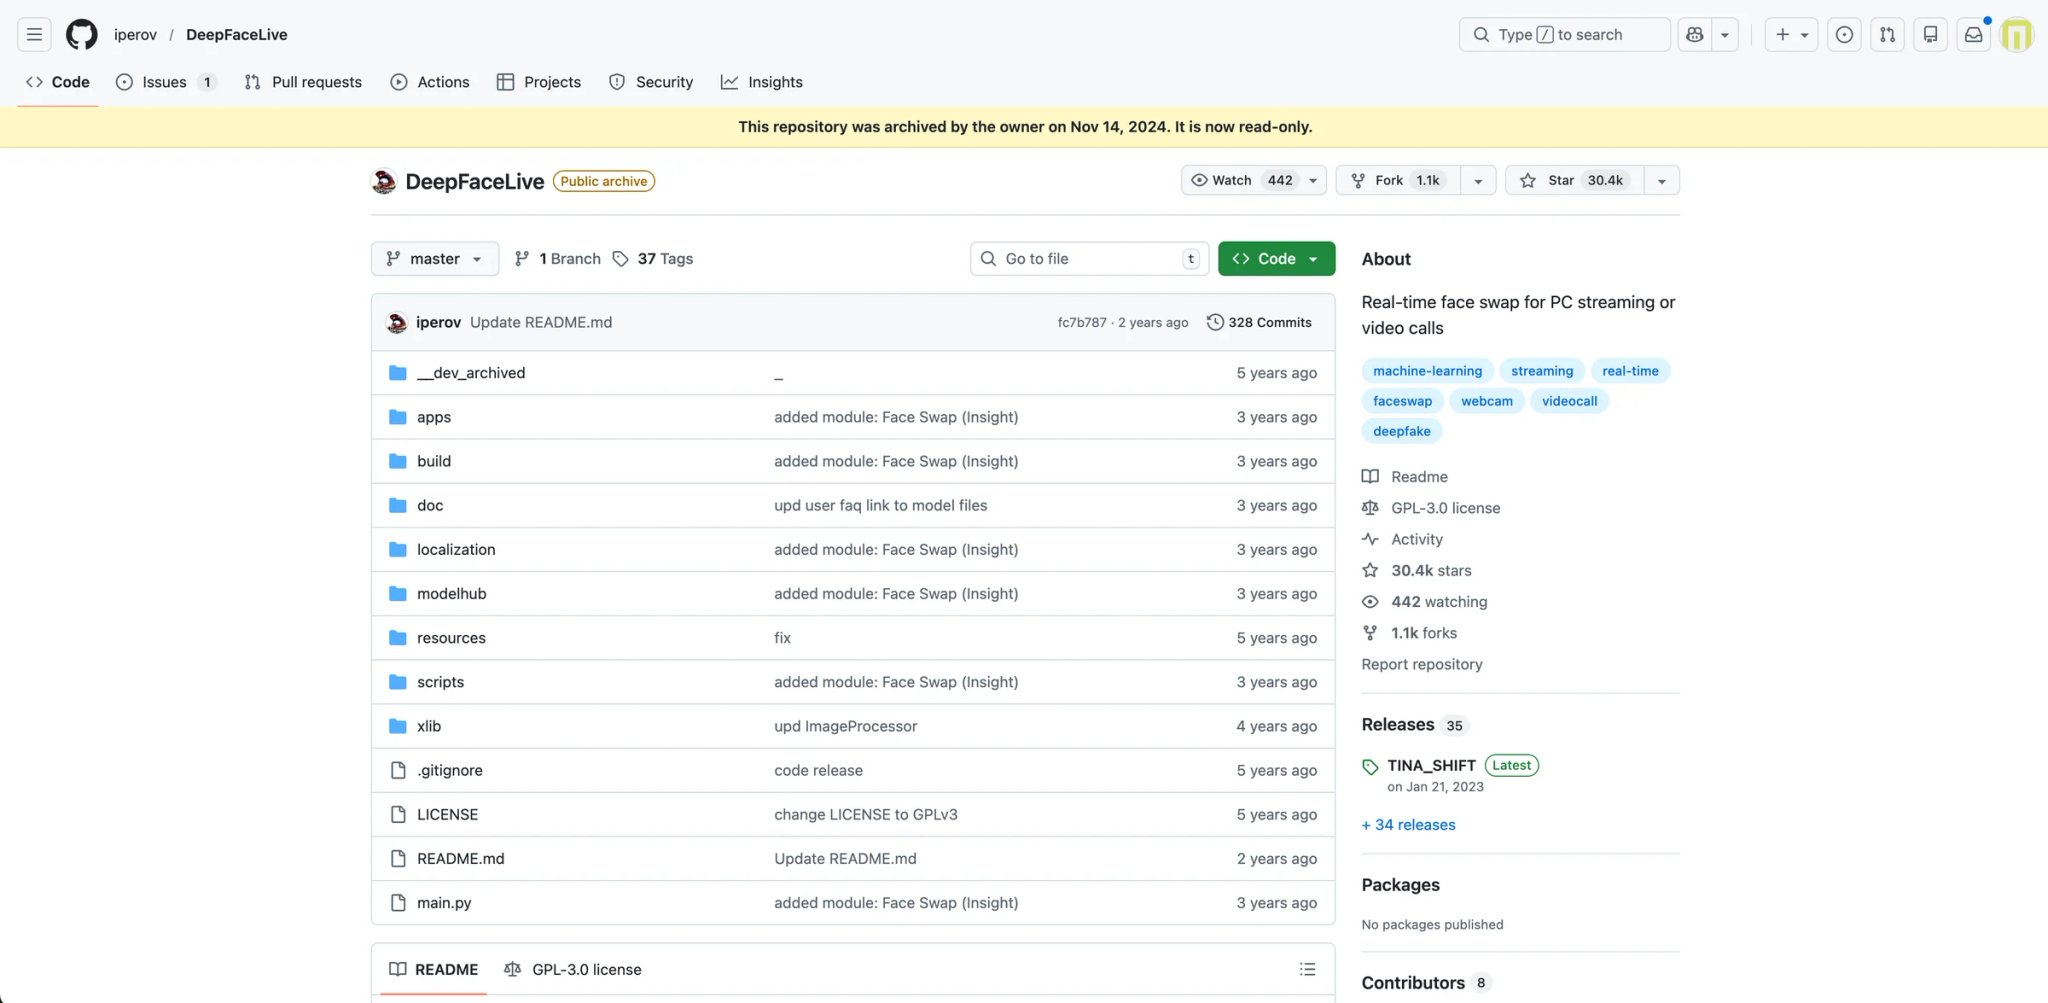
Task: Open the Copilot dropdown arrow in header
Action: [1724, 34]
